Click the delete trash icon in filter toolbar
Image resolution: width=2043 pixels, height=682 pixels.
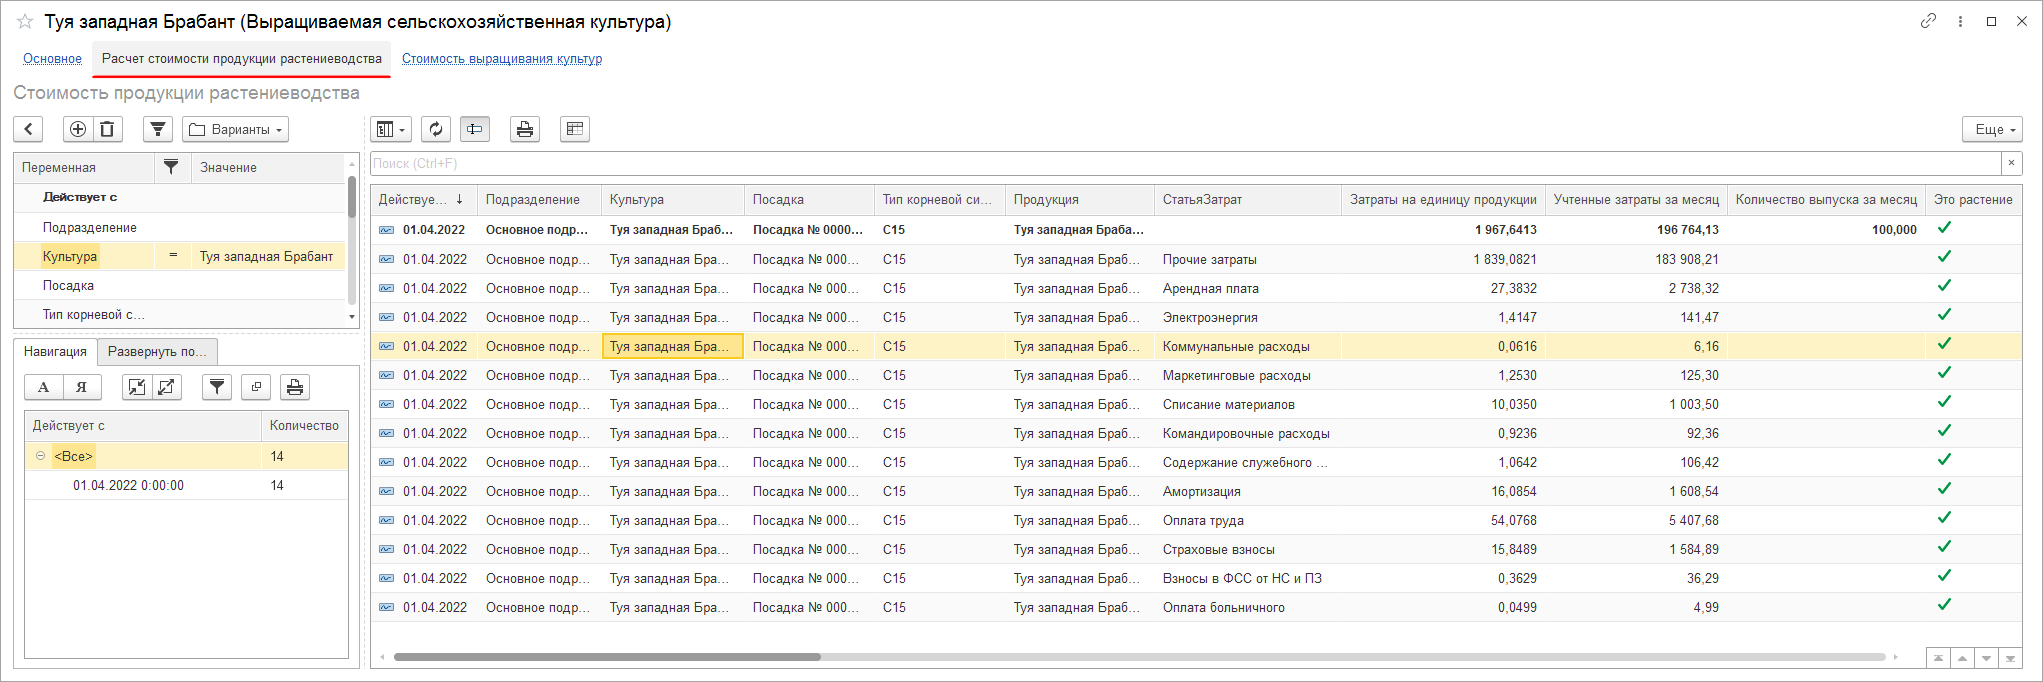107,129
